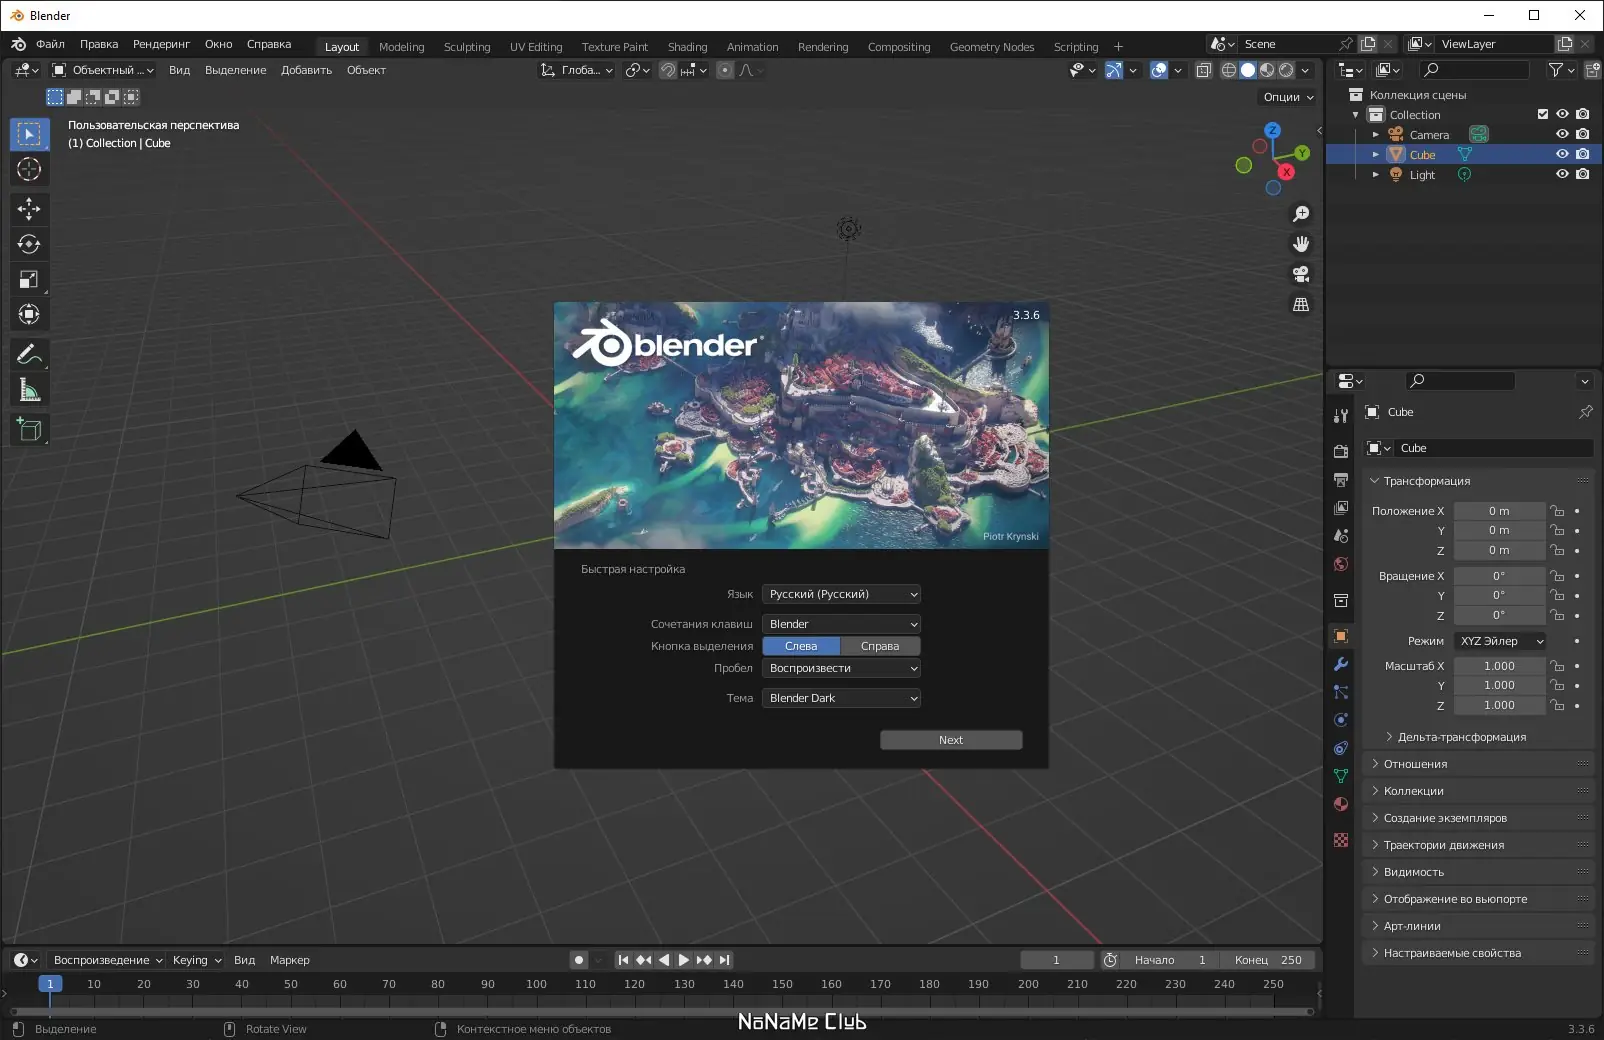Select the Add Cube tool
Screen dimensions: 1604x1040
tap(29, 430)
